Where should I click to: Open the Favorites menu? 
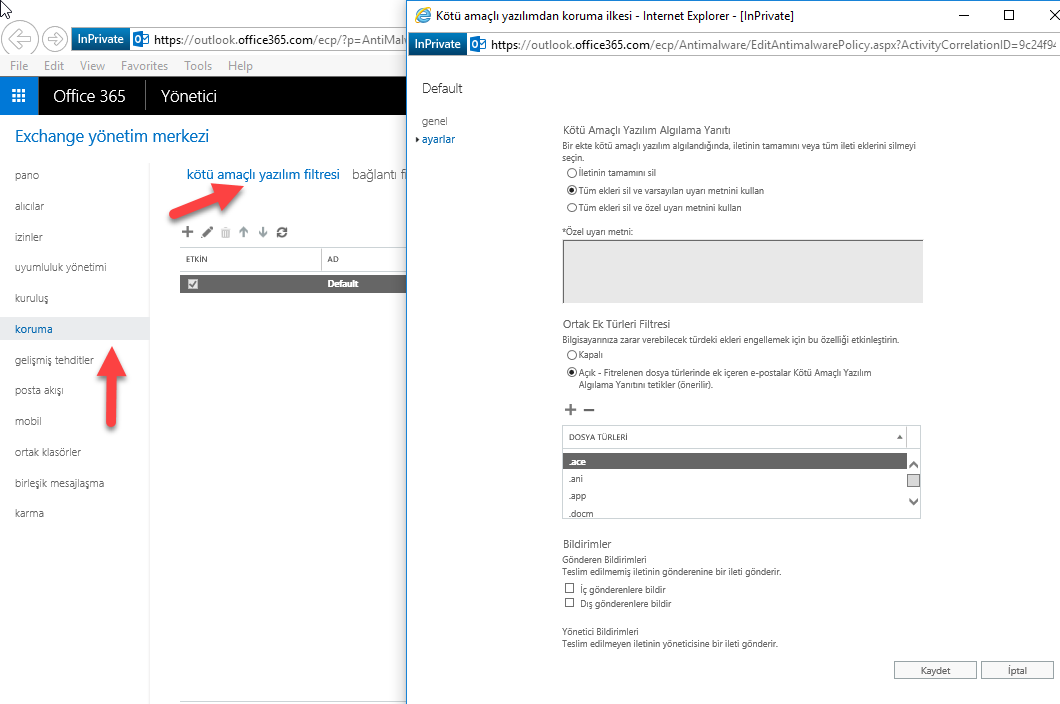[x=145, y=66]
